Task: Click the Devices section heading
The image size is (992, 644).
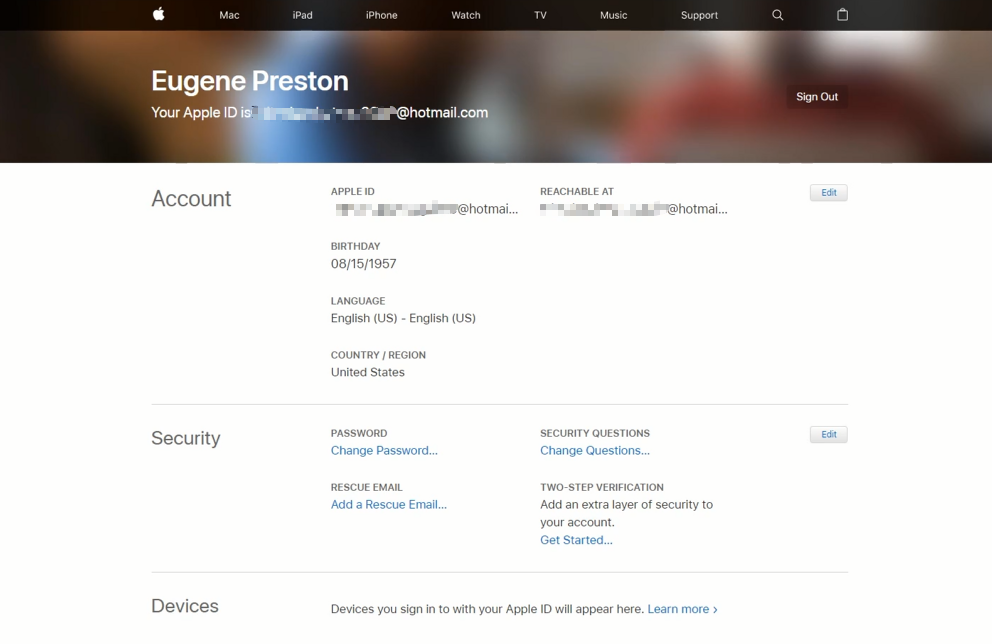Action: point(185,606)
